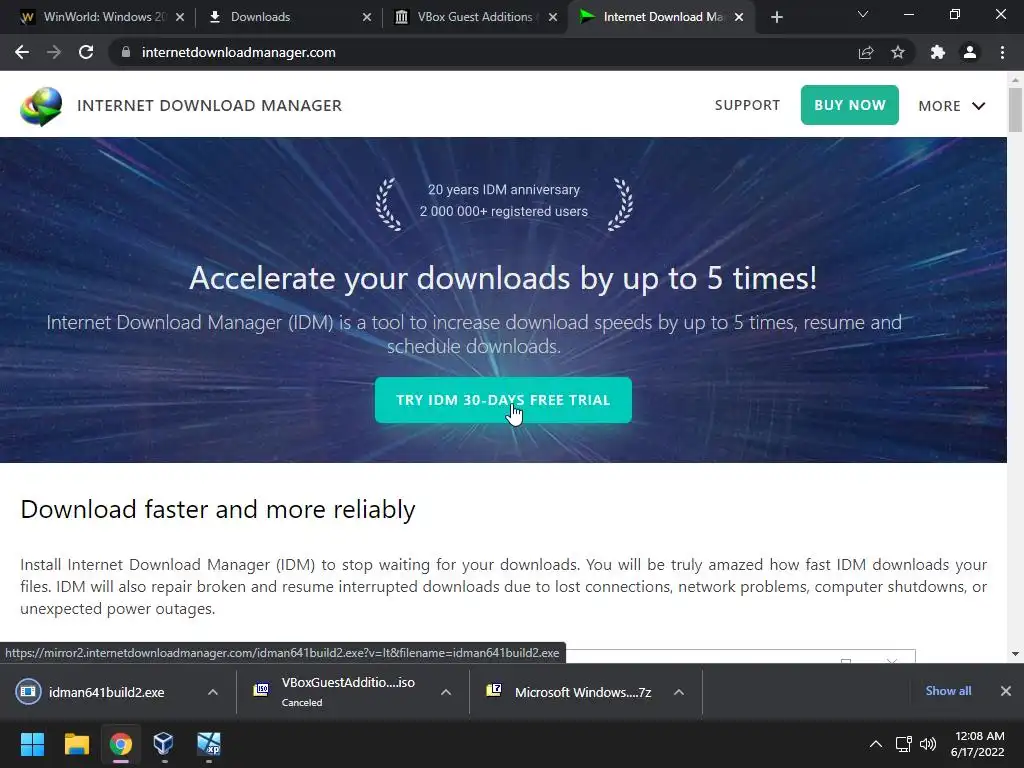This screenshot has height=768, width=1024.
Task: Close the VBox Guest Additions tab
Action: pos(553,17)
